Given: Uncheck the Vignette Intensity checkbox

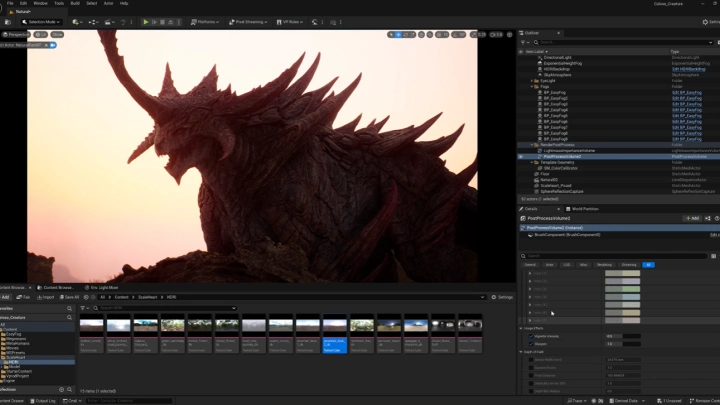Looking at the screenshot, I should tap(531, 336).
